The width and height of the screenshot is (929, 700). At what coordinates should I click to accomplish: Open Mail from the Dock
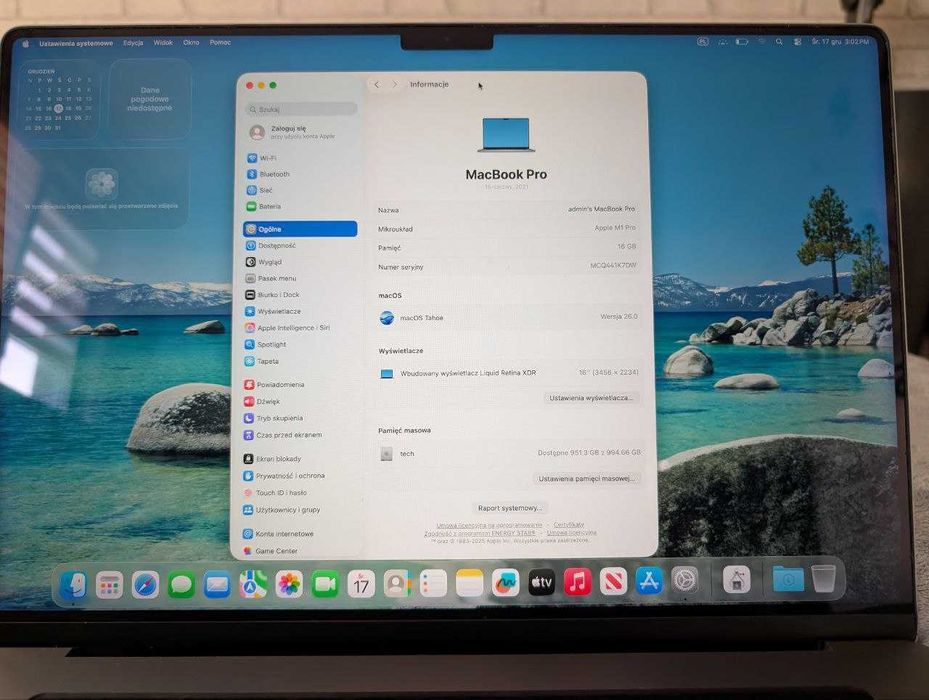point(217,586)
